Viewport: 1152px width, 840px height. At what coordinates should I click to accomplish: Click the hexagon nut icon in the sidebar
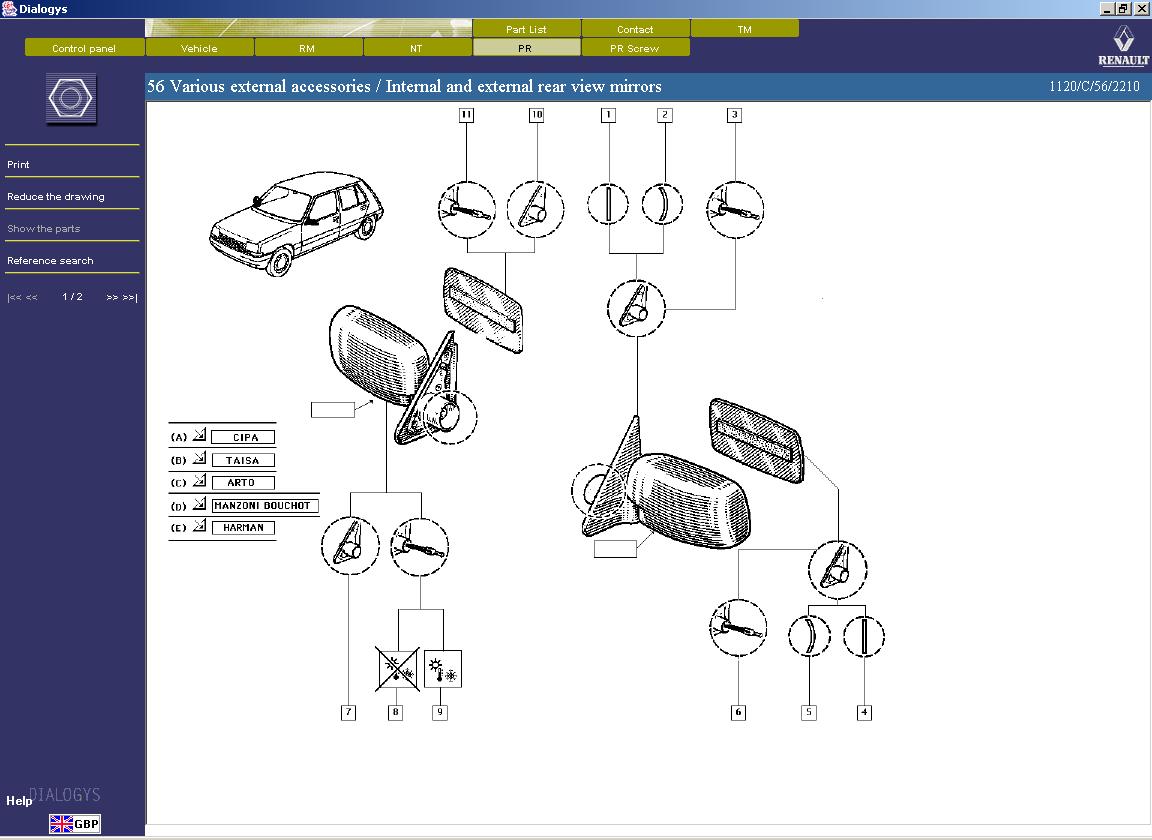(x=71, y=98)
